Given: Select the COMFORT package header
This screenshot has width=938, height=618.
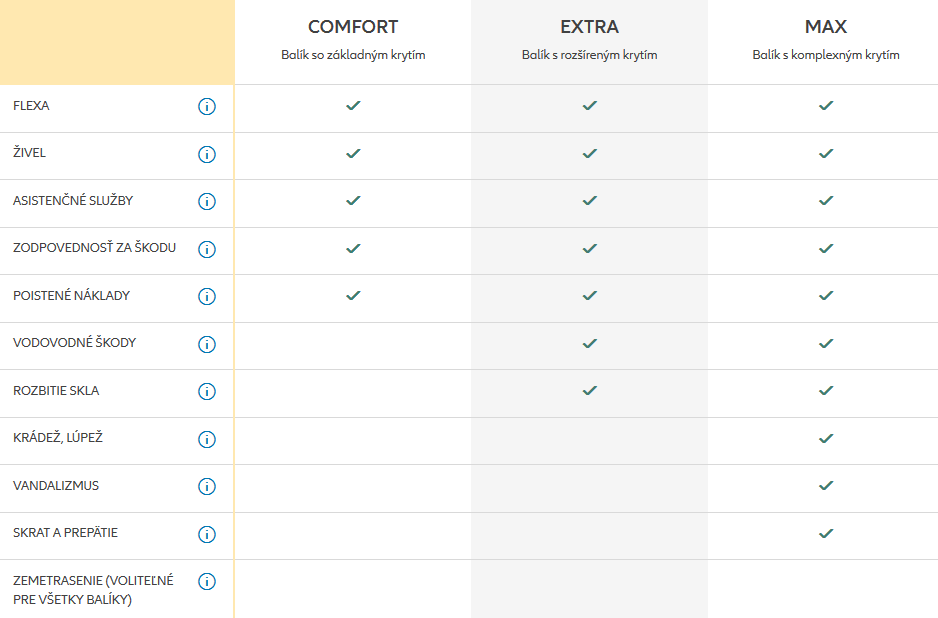Looking at the screenshot, I should click(353, 27).
